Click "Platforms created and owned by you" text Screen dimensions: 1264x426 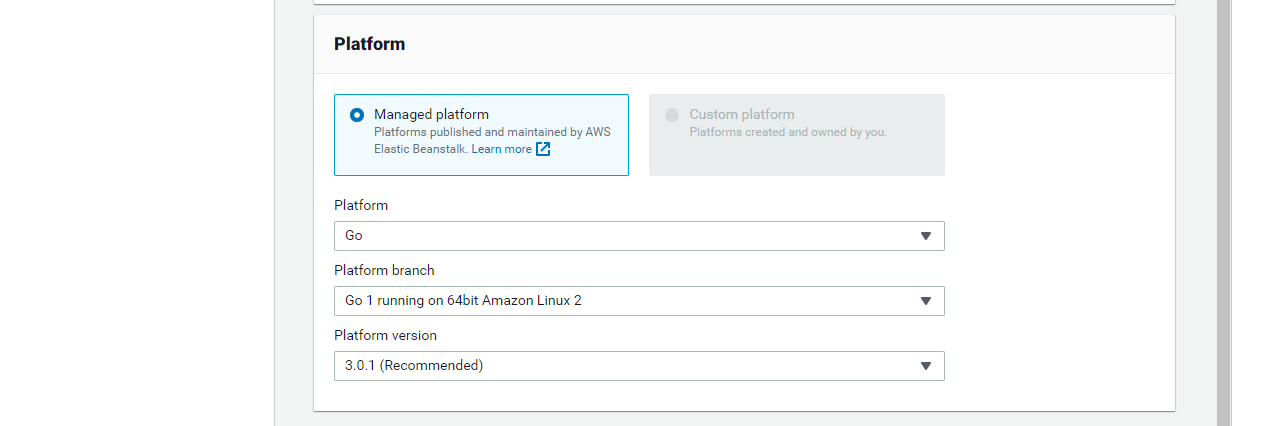click(788, 132)
